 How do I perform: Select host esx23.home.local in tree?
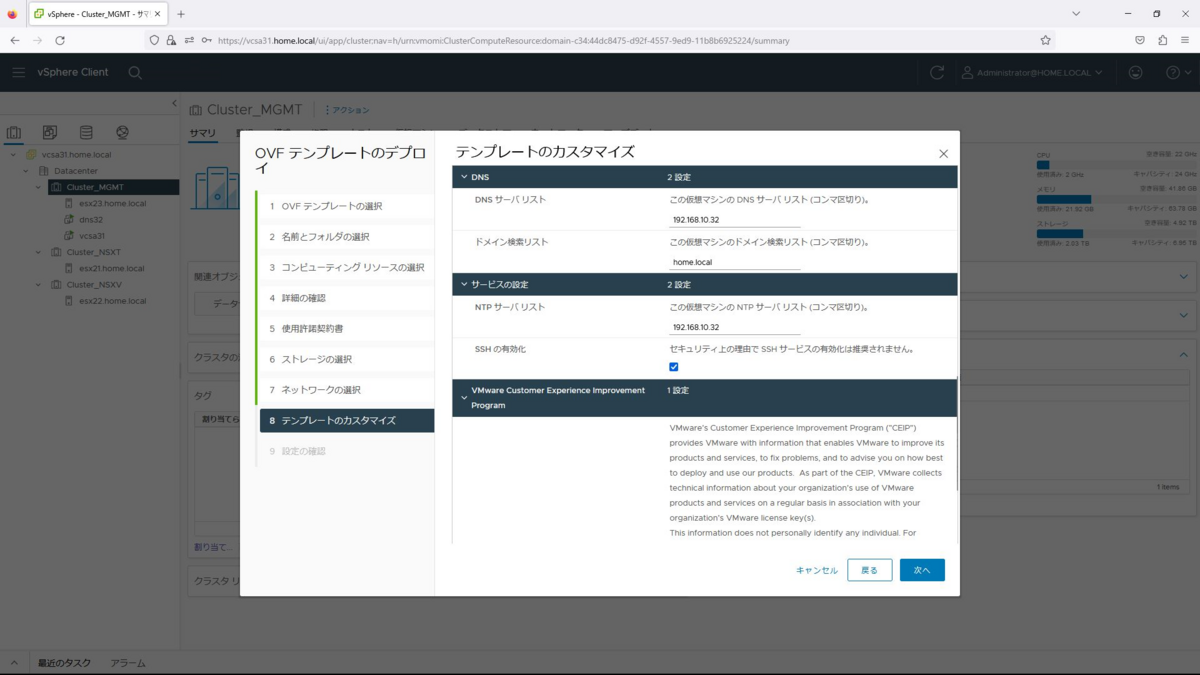(x=112, y=203)
